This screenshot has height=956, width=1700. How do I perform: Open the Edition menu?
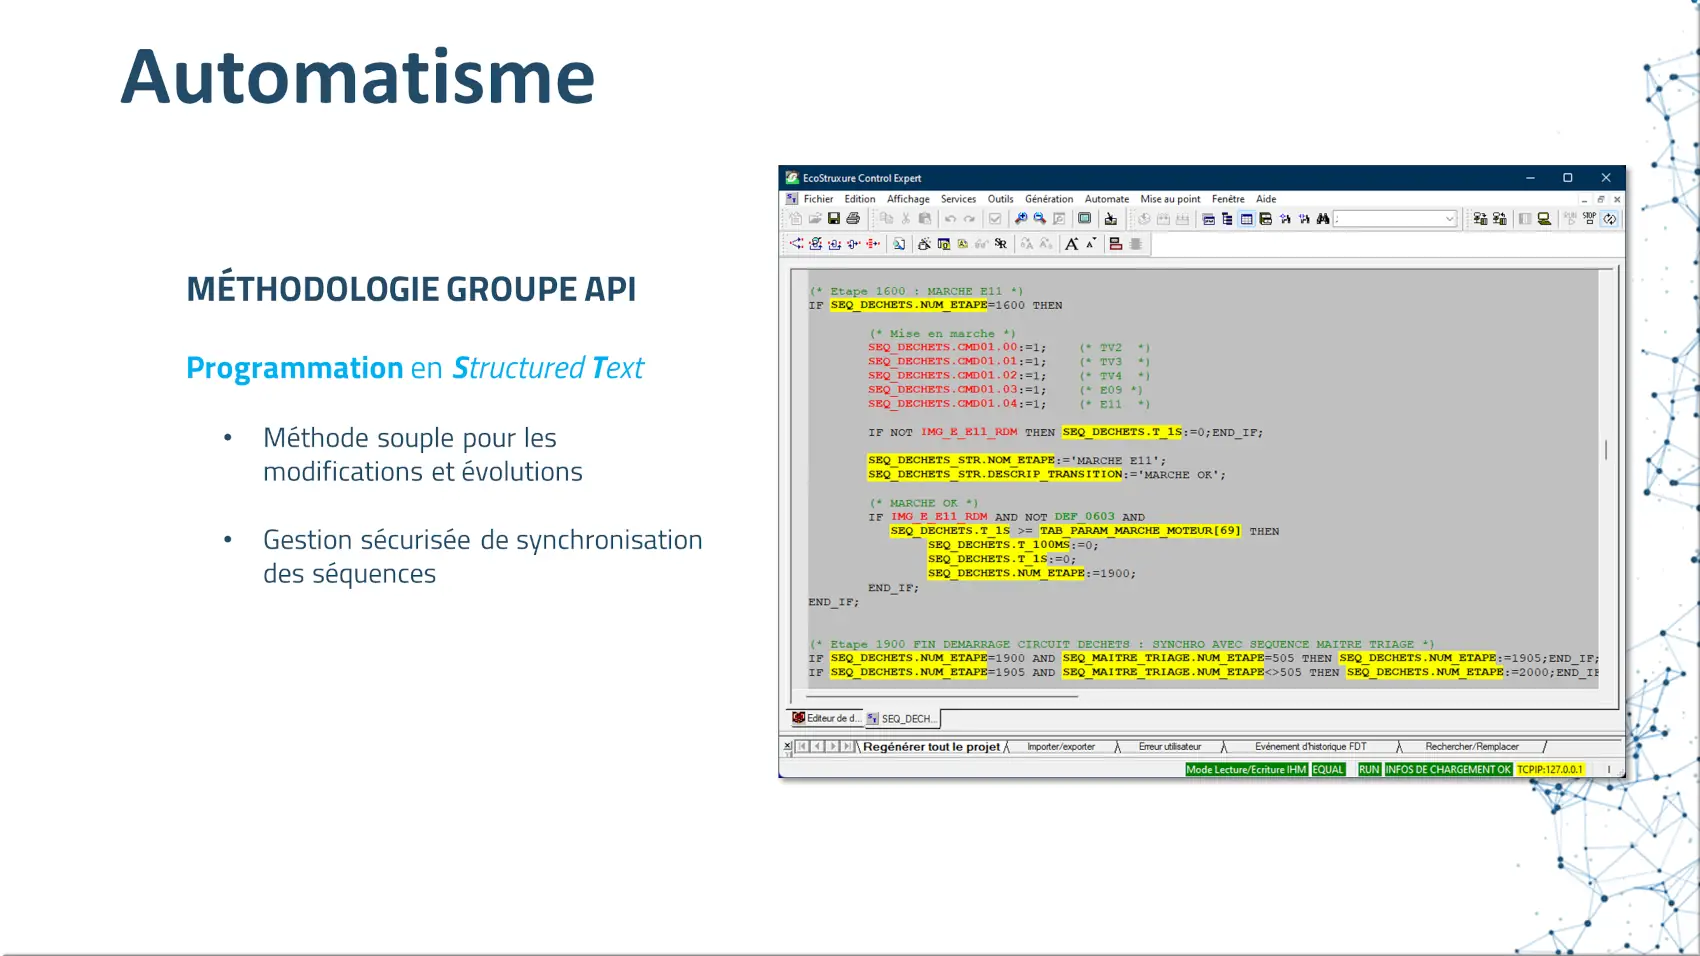(860, 199)
